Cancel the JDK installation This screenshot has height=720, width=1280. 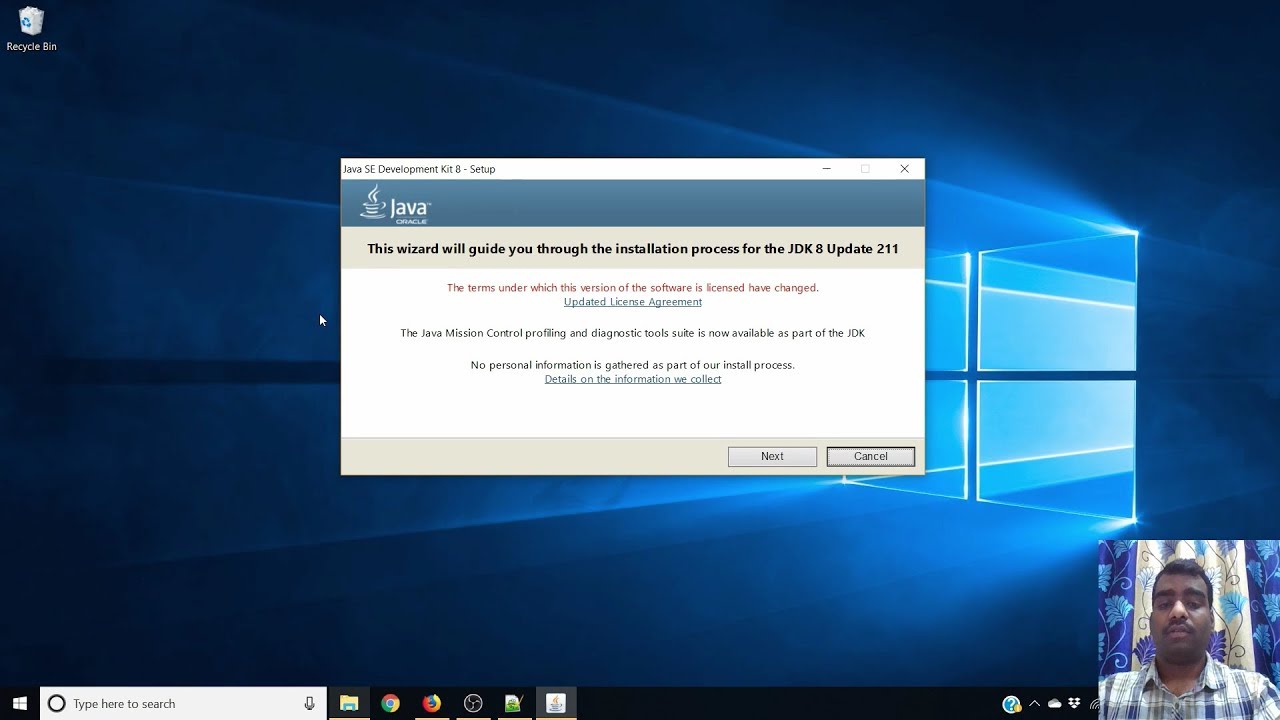click(x=870, y=456)
